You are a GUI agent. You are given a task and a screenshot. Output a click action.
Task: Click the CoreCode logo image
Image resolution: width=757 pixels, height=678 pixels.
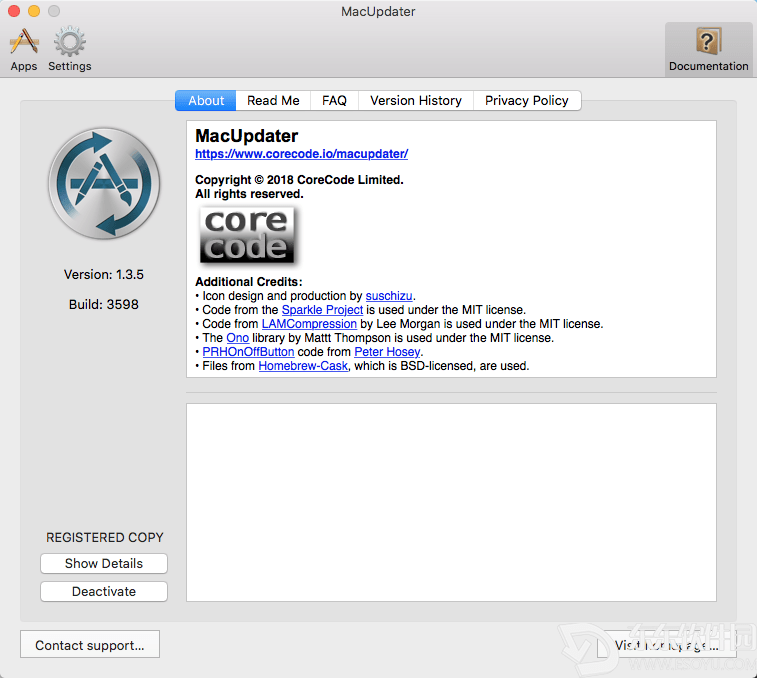[x=247, y=235]
